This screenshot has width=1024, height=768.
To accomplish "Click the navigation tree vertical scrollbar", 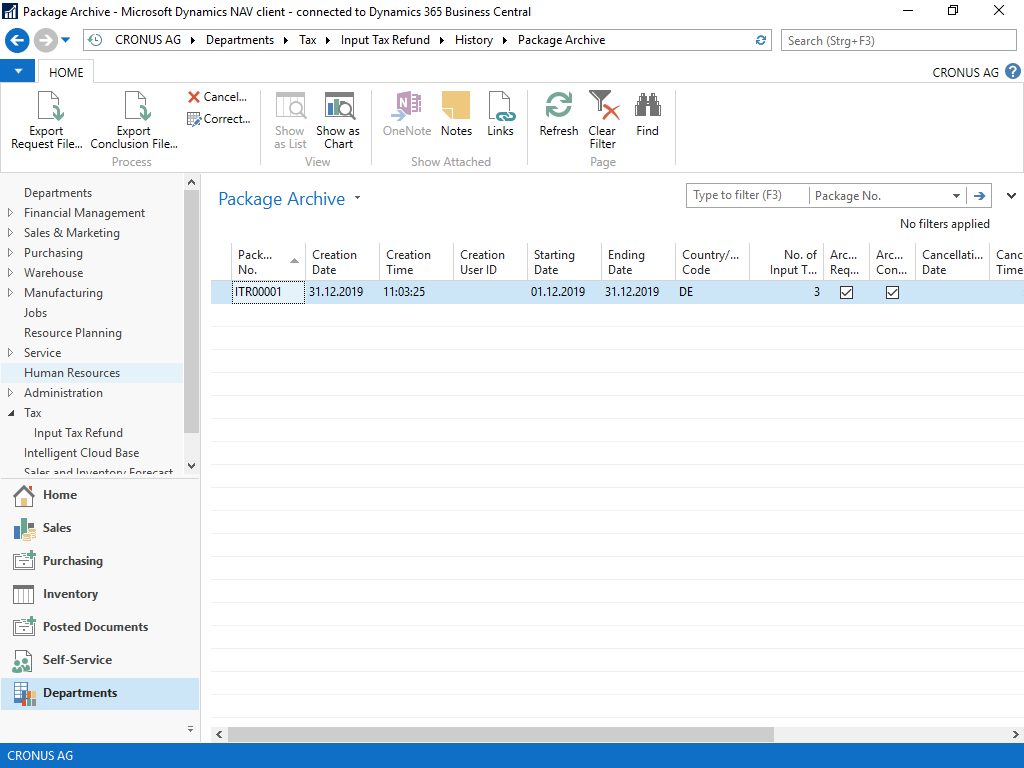I will click(191, 312).
